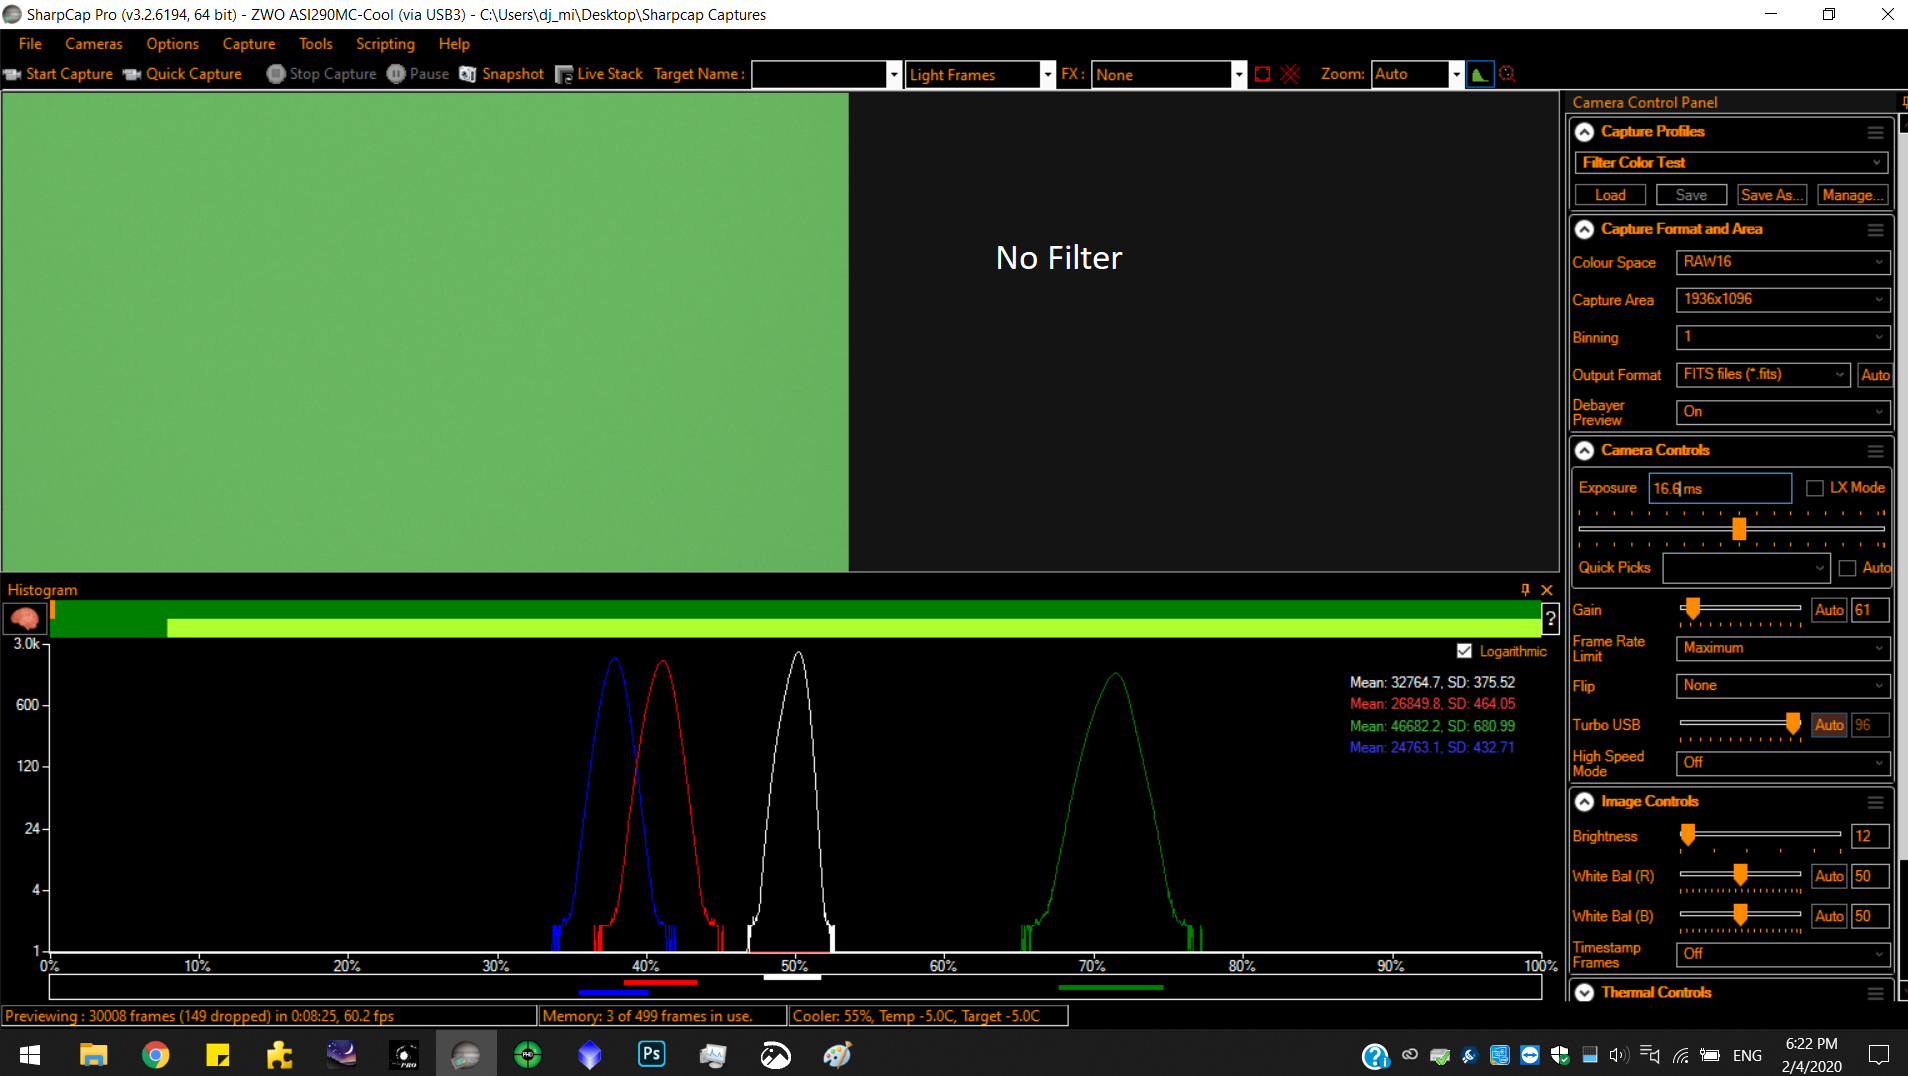This screenshot has height=1076, width=1908.
Task: Open the Frame Rate Limit Maximum dropdown
Action: [x=1783, y=648]
